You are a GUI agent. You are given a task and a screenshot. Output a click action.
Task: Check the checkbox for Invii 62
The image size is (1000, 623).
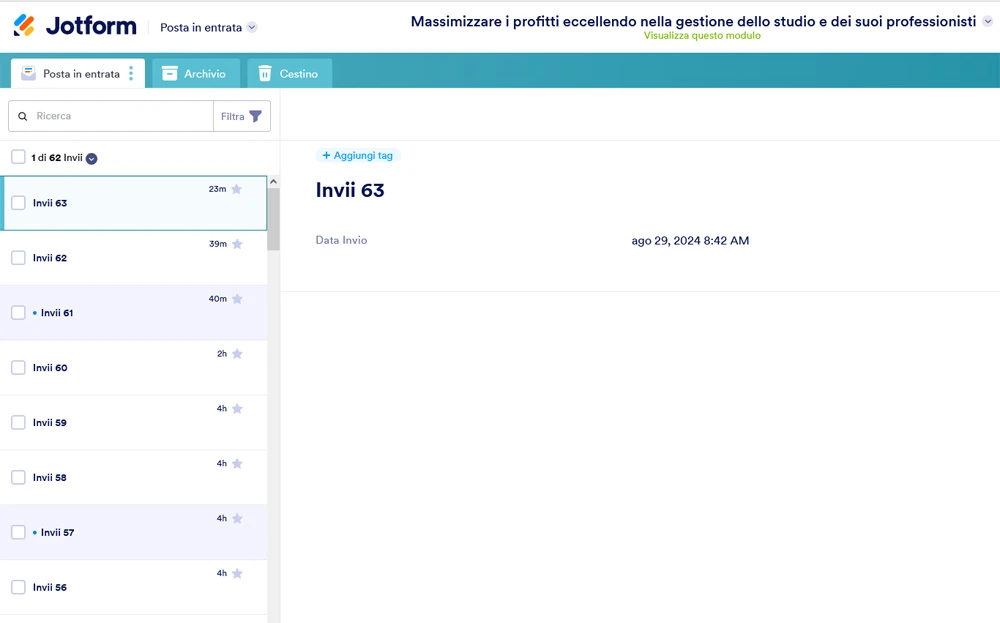tap(17, 257)
